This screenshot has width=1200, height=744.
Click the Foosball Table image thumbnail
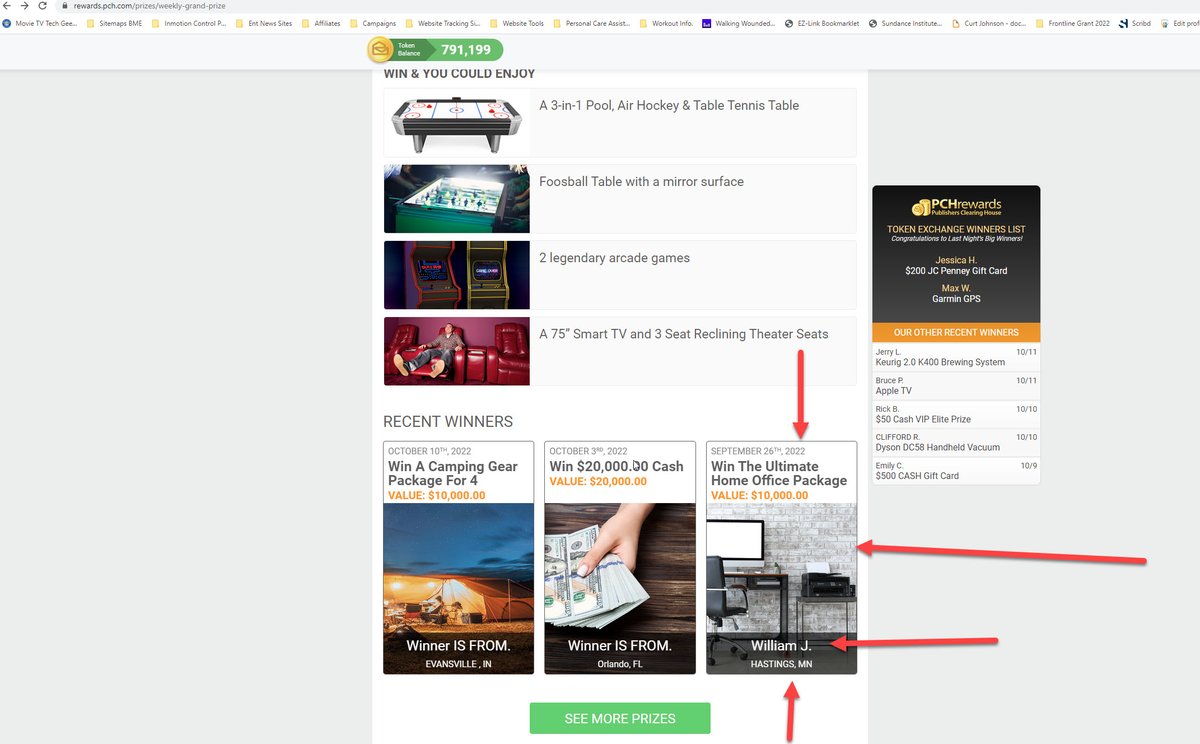point(456,199)
